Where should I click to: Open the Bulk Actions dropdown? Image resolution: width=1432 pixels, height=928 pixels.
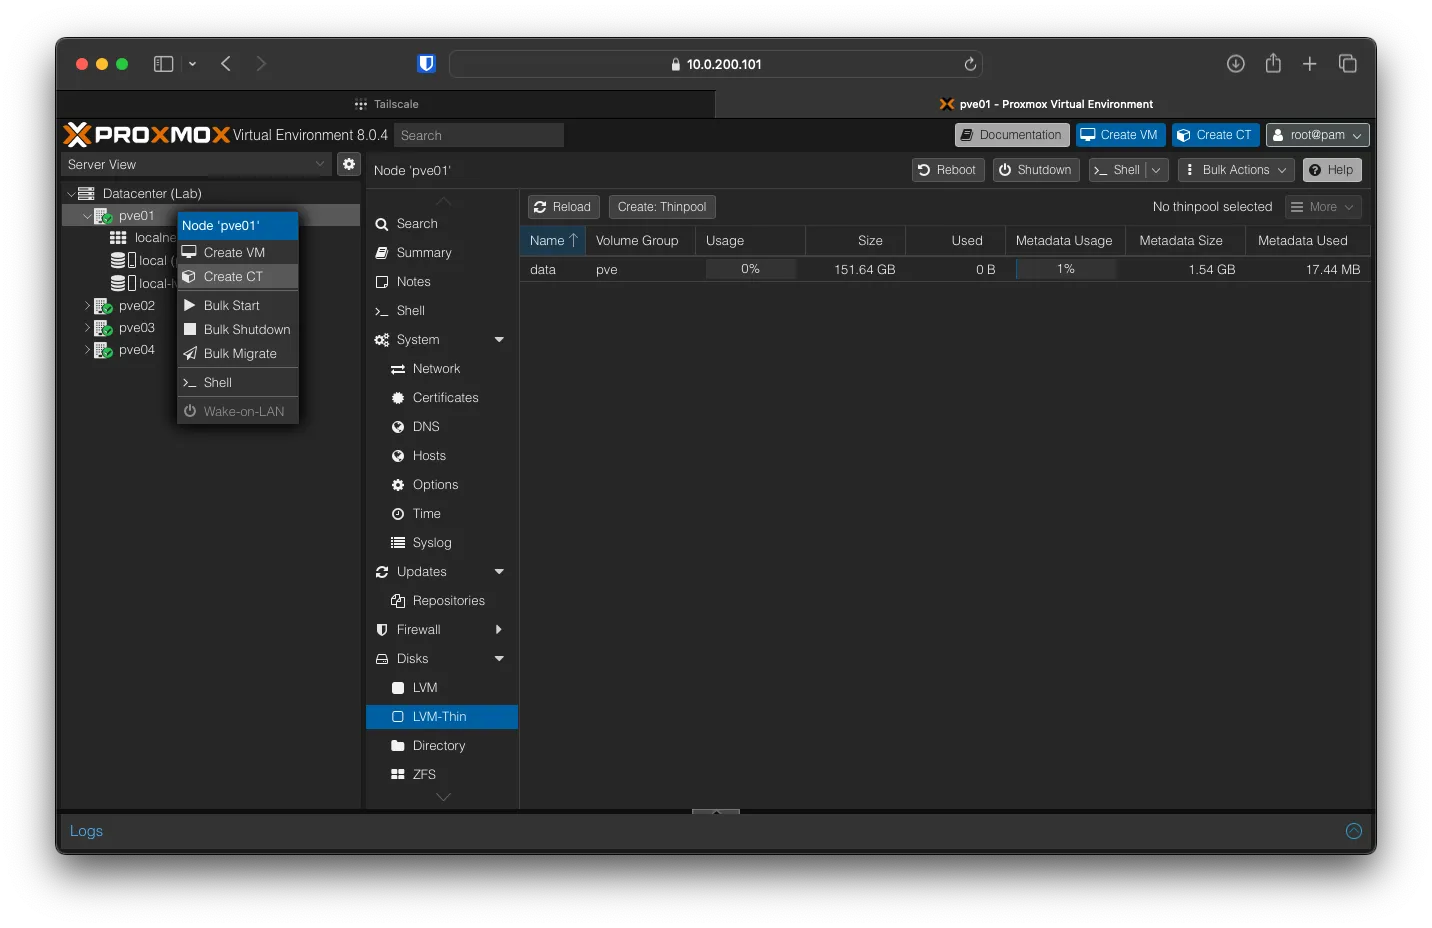click(x=1236, y=170)
